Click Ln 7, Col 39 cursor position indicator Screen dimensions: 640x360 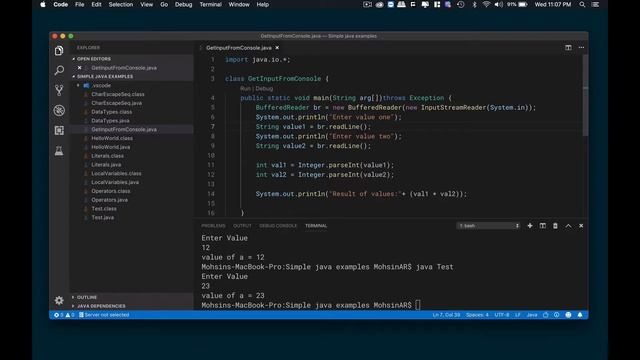(446, 315)
